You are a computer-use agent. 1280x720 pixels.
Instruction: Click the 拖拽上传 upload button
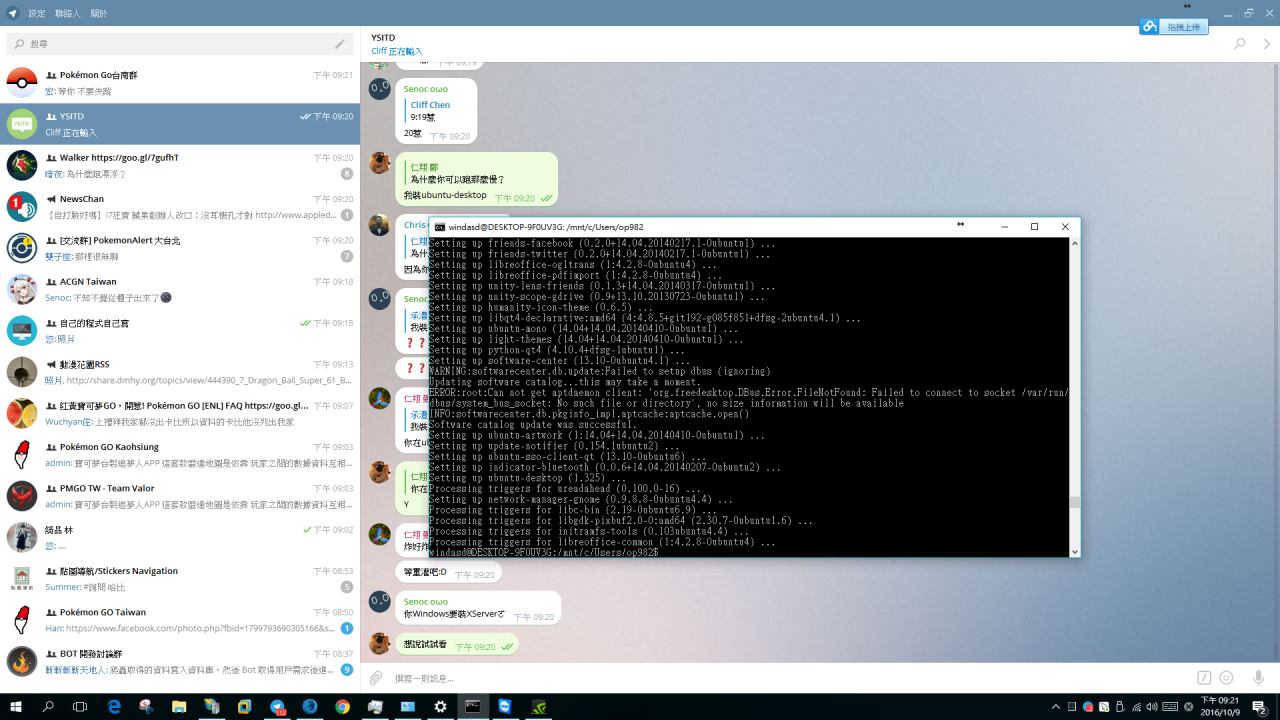coord(1174,27)
